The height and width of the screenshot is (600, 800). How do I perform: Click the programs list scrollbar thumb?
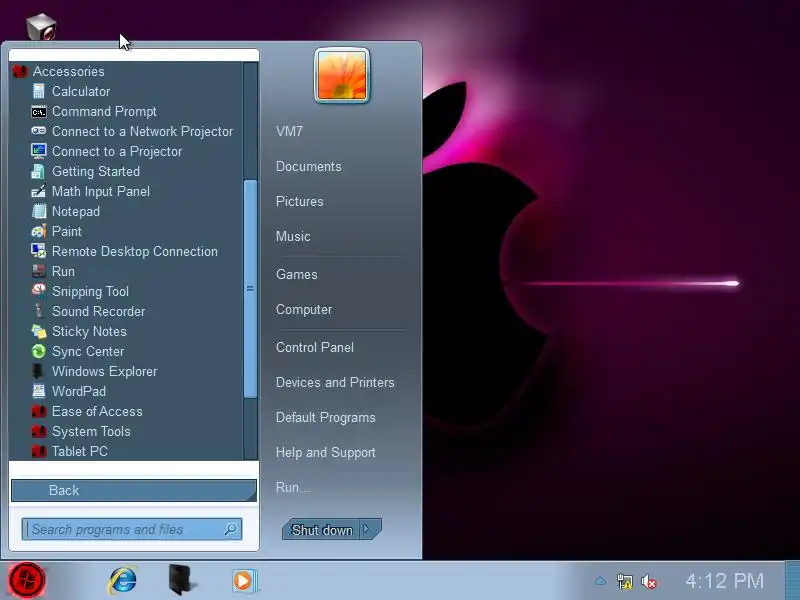point(250,288)
